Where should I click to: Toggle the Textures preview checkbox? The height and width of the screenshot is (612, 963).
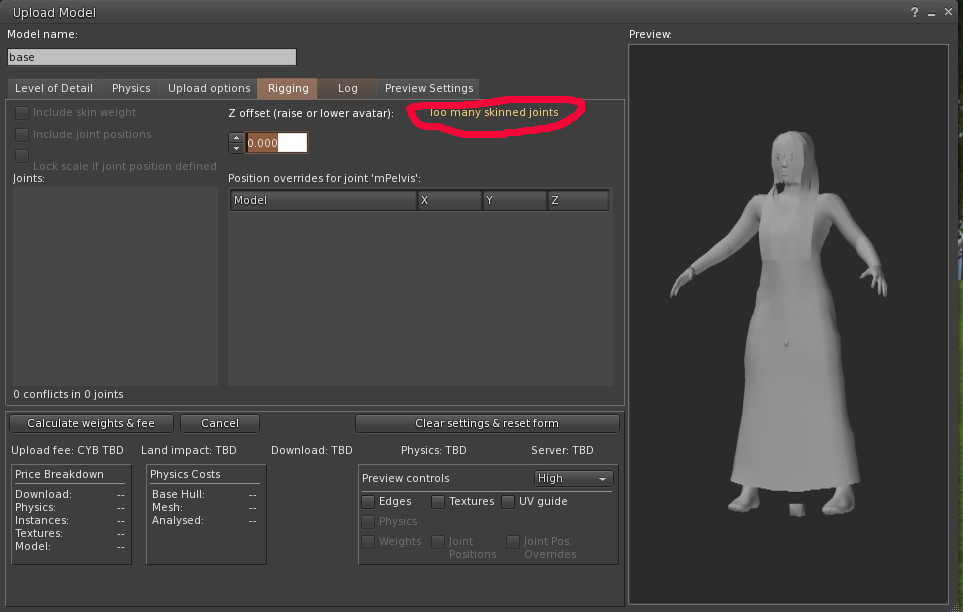438,501
